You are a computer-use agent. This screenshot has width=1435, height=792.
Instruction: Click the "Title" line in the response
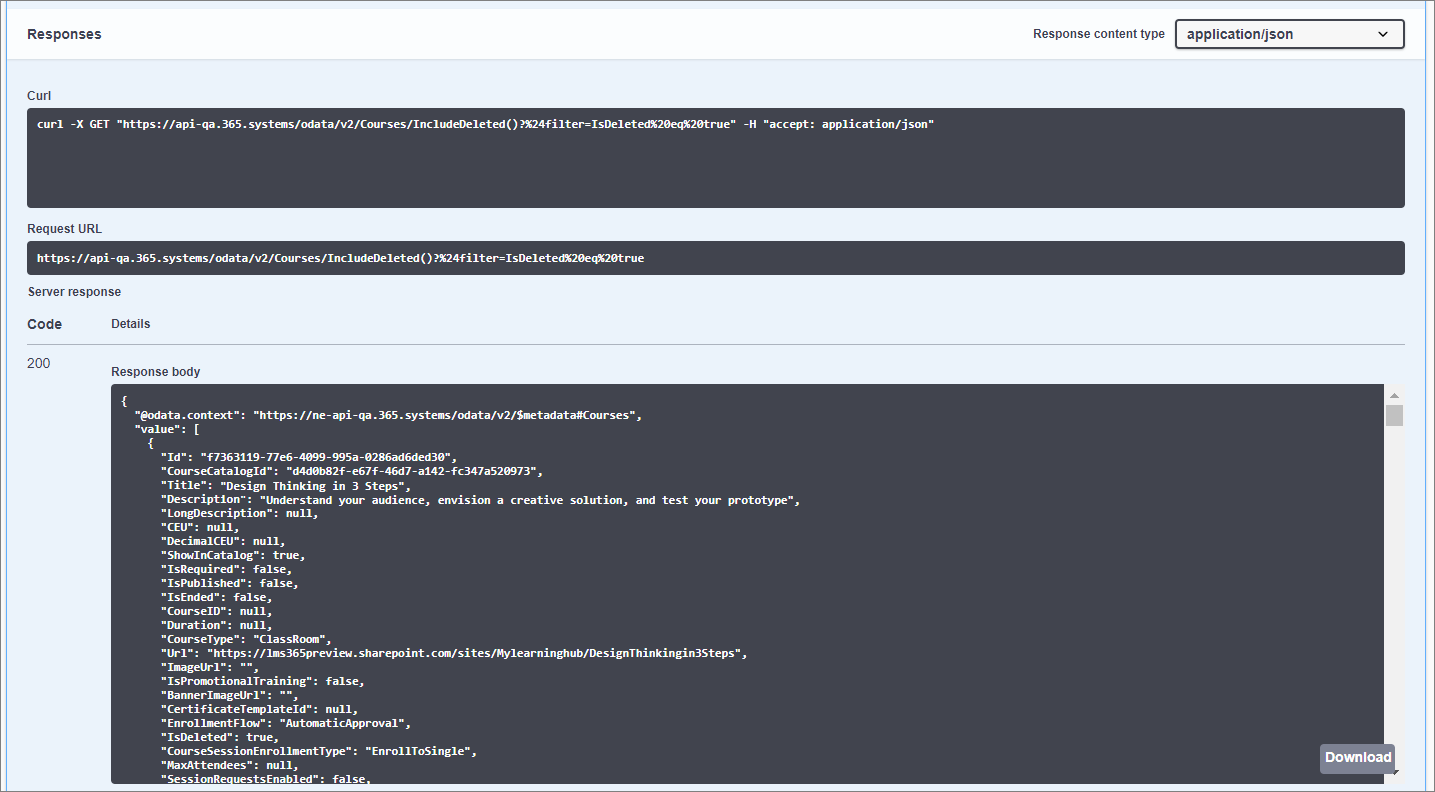click(286, 485)
